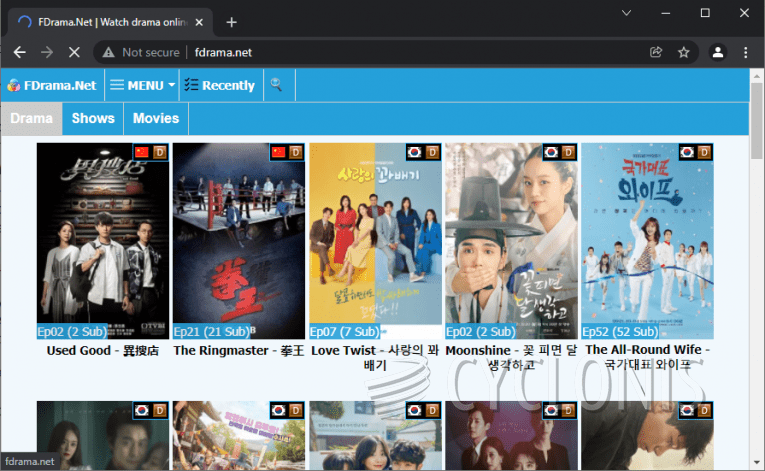Click The Ringmaster poster thumbnail

click(239, 240)
